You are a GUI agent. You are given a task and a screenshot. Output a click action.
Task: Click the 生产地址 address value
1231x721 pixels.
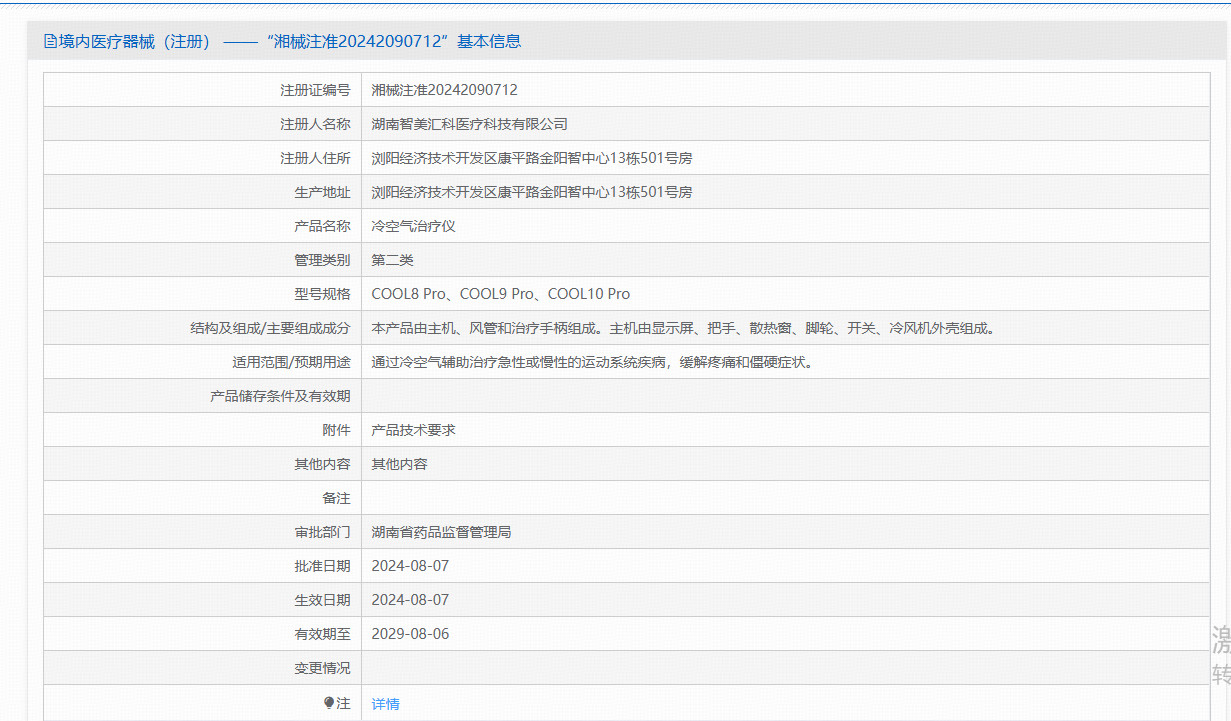531,192
